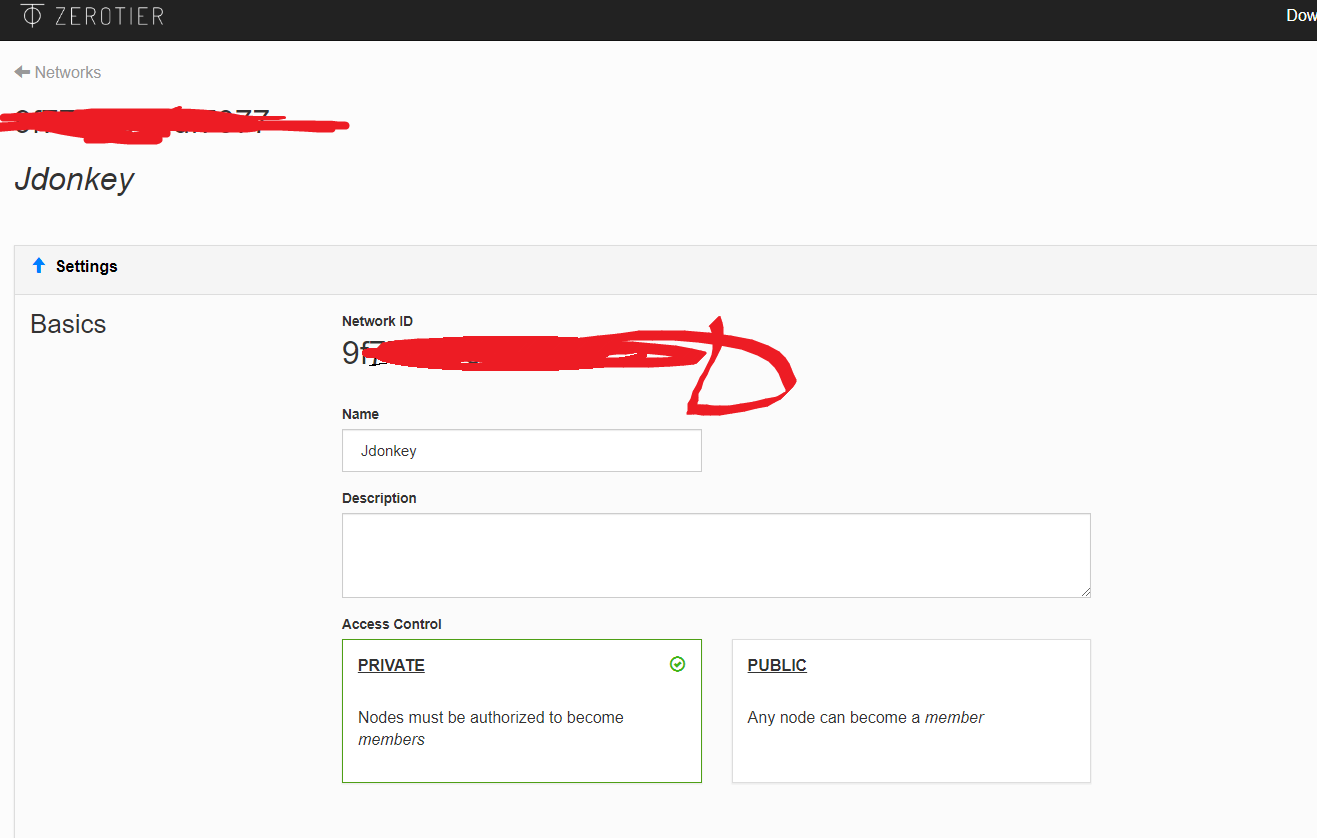
Task: Click the ZeroTier logo in header
Action: point(93,15)
